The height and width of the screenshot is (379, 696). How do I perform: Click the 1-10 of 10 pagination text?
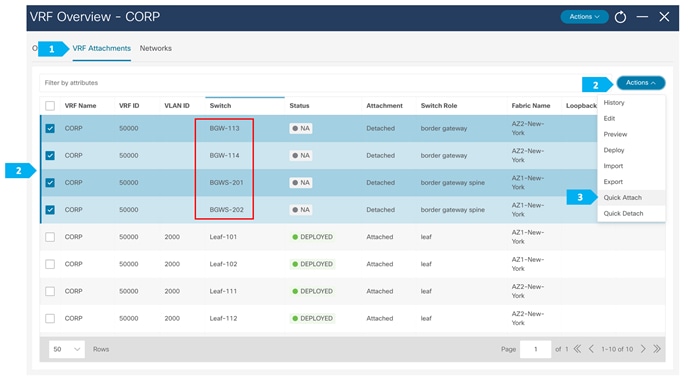click(x=617, y=349)
